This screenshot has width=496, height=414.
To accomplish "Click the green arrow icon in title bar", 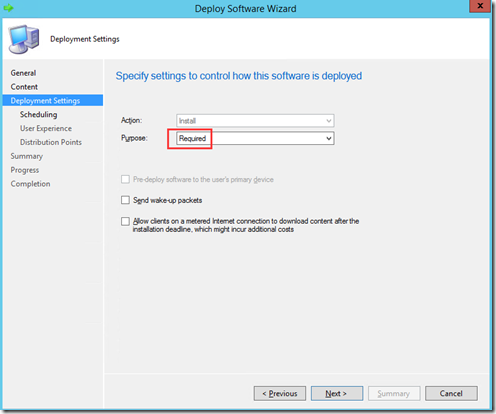I will coord(8,8).
